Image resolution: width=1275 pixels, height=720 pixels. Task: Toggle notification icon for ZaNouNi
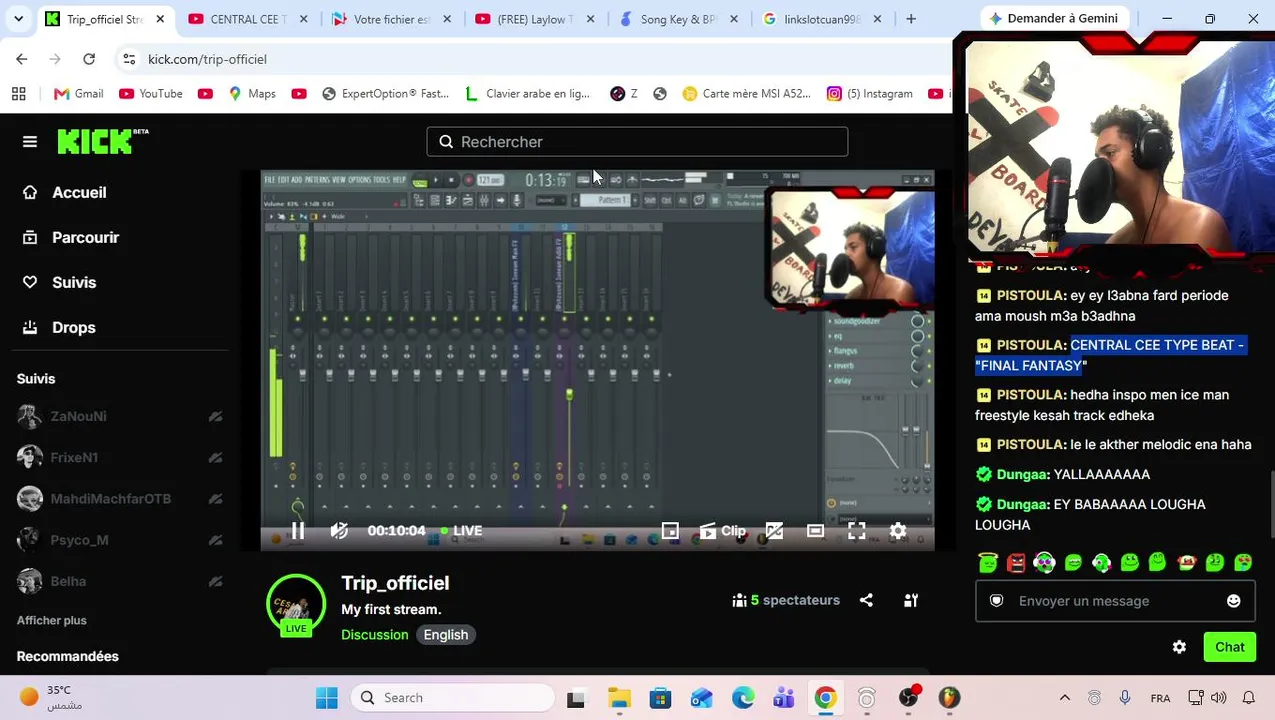click(x=215, y=416)
